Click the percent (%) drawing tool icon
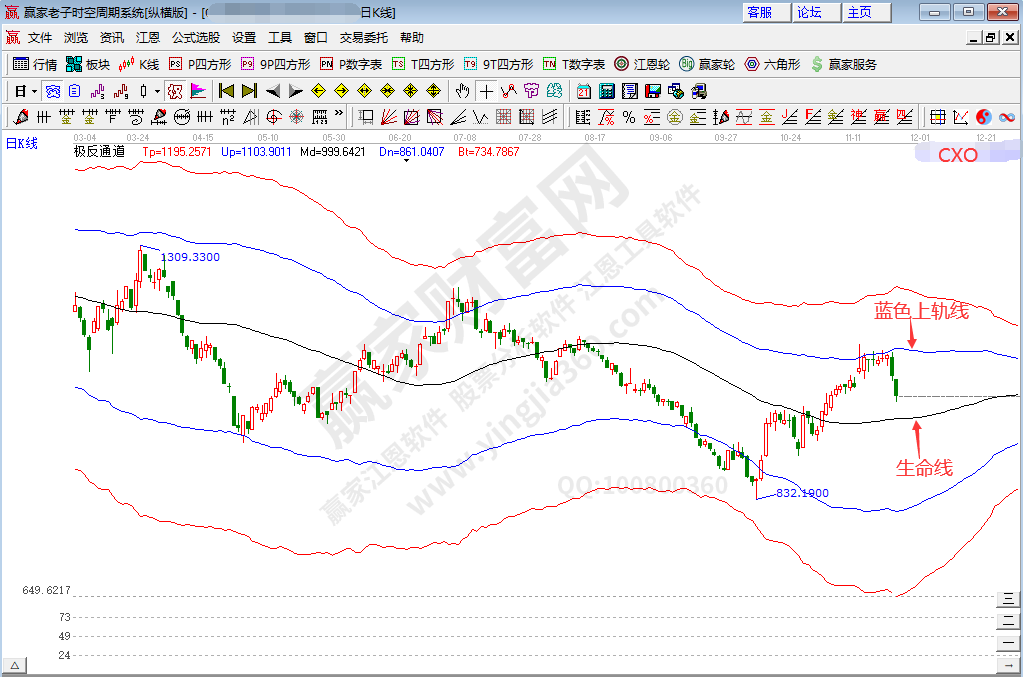The height and width of the screenshot is (677, 1023). (x=628, y=117)
